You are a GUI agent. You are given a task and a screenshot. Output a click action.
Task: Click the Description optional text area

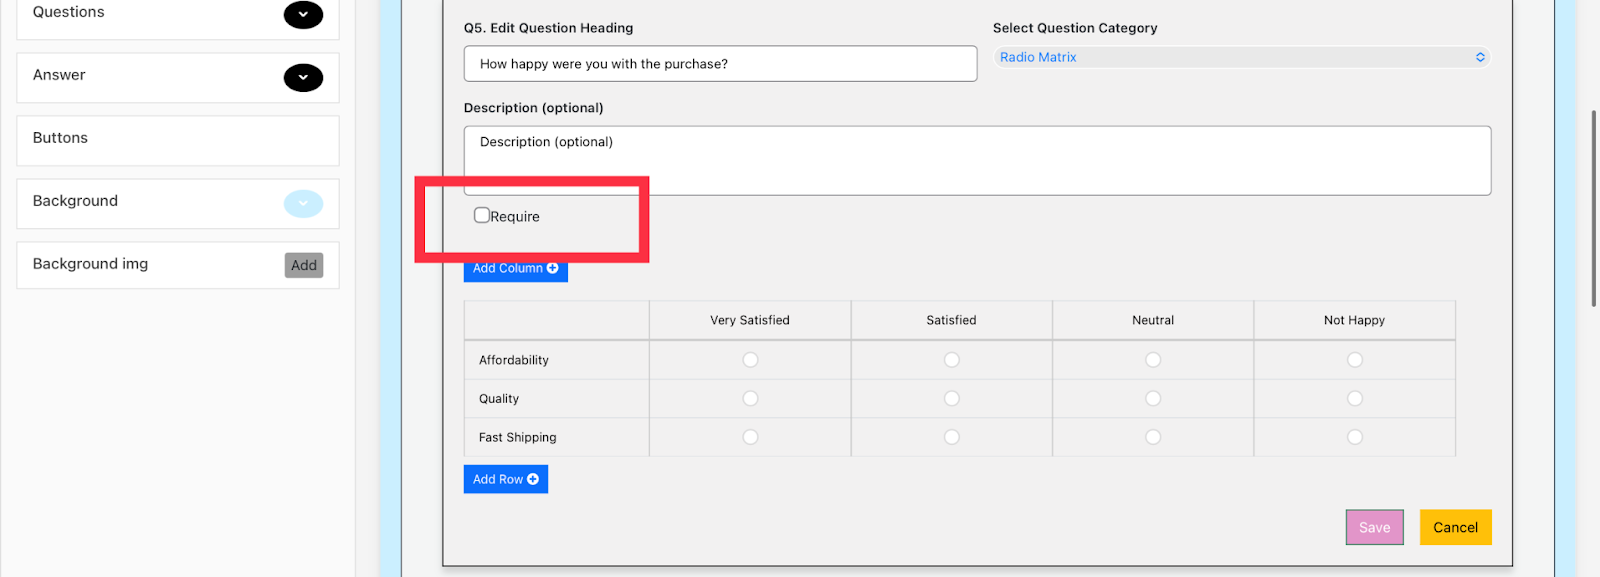977,160
